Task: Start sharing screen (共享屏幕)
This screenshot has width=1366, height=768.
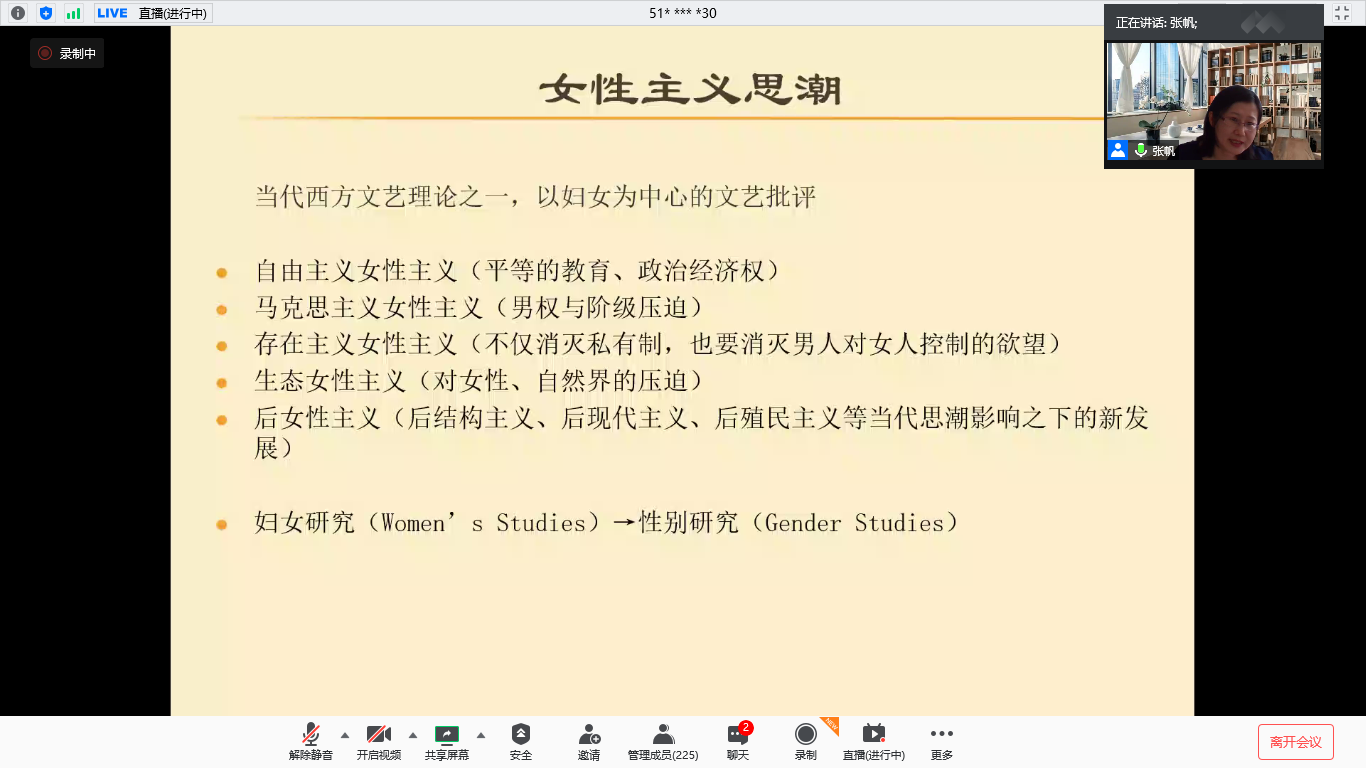Action: tap(446, 741)
